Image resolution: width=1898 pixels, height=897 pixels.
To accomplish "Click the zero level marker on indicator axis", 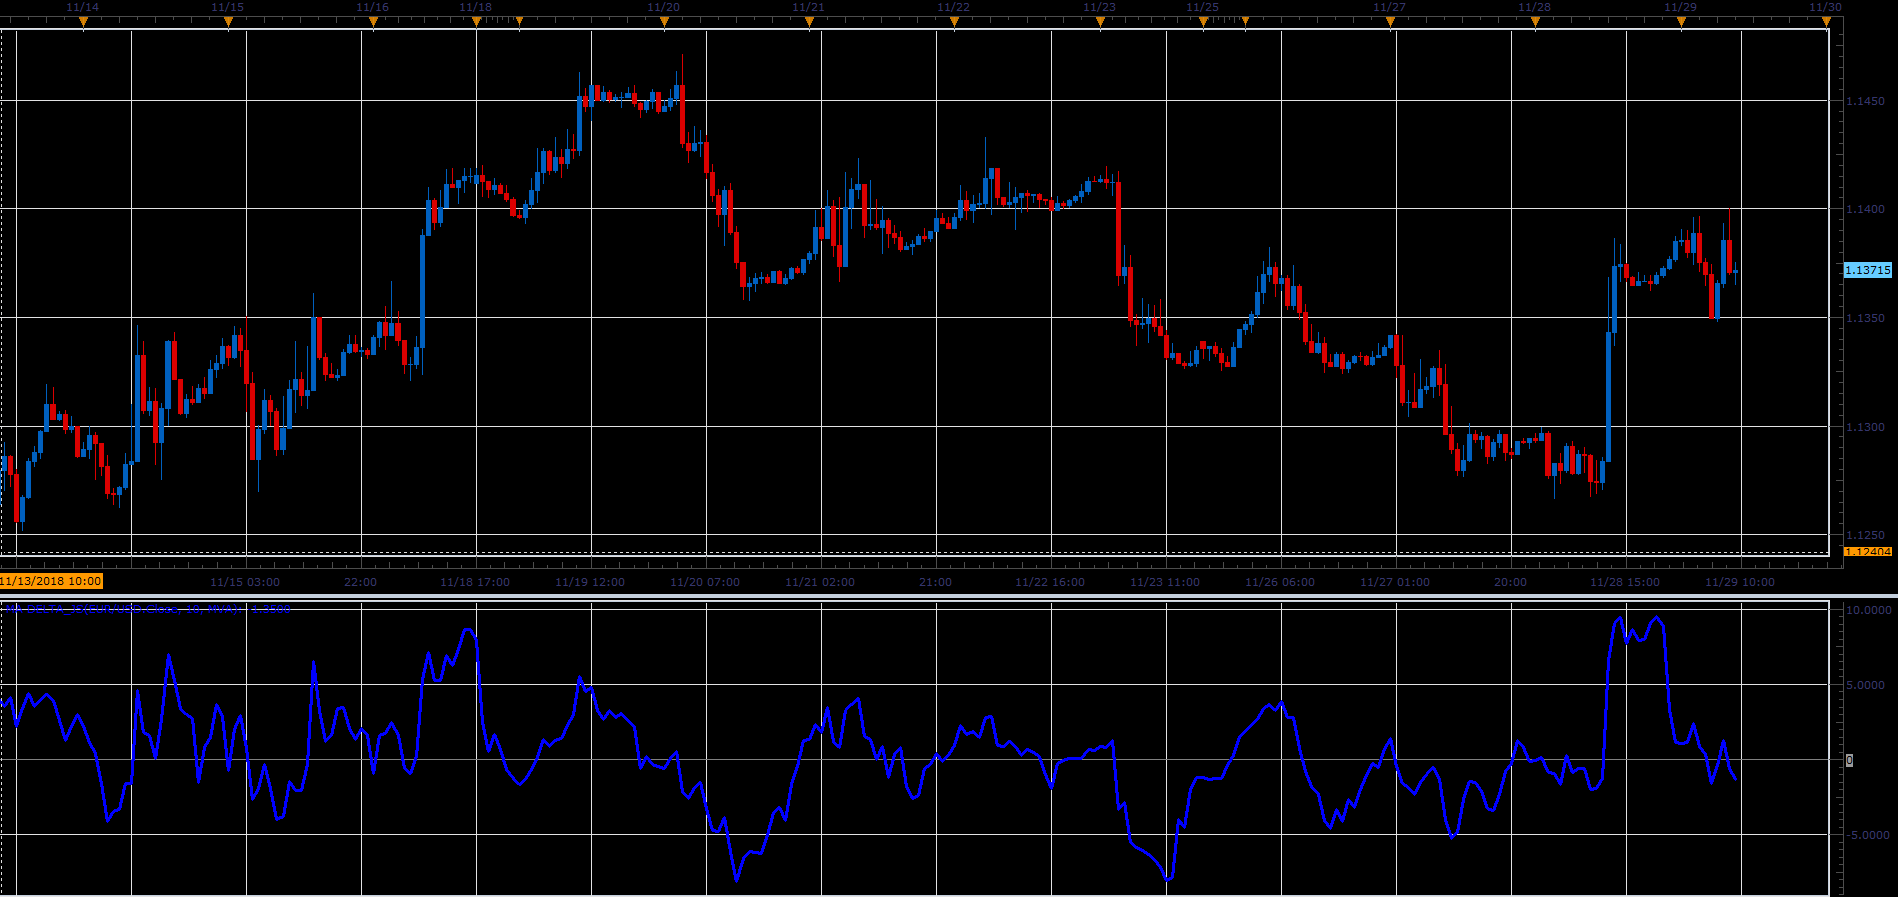I will (x=1849, y=760).
